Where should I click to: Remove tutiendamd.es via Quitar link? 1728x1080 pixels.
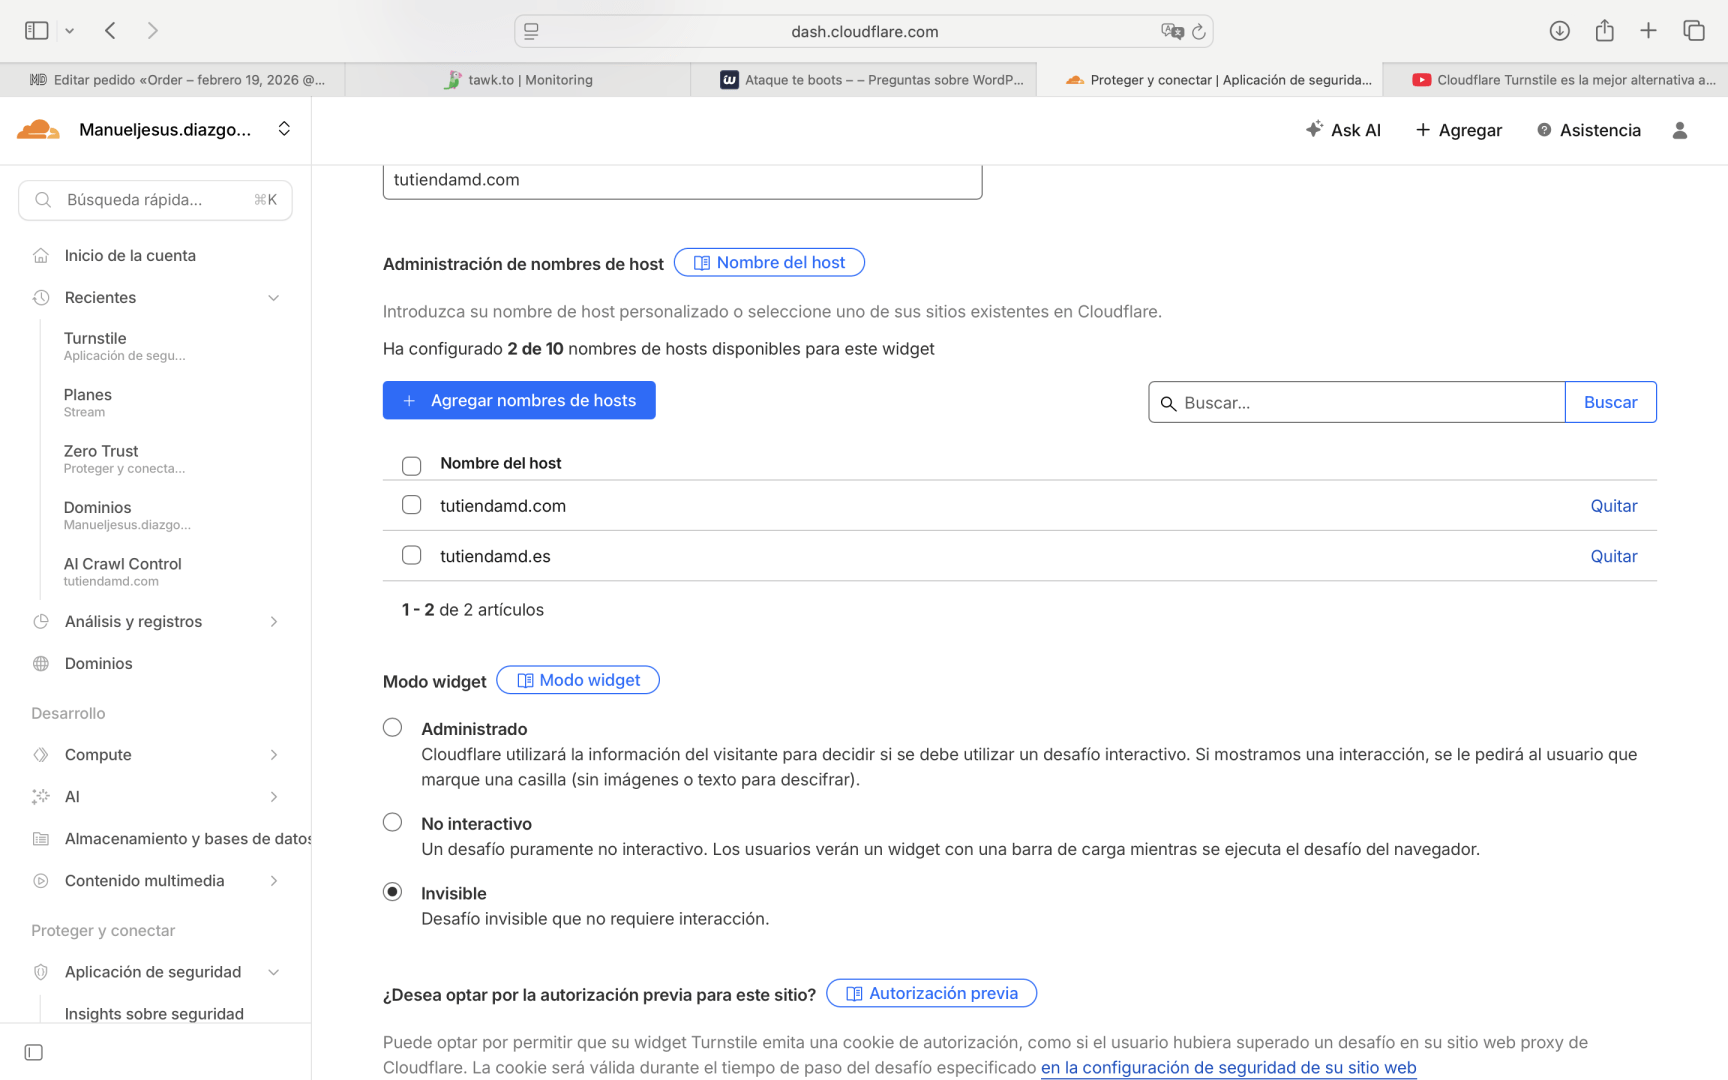point(1613,556)
